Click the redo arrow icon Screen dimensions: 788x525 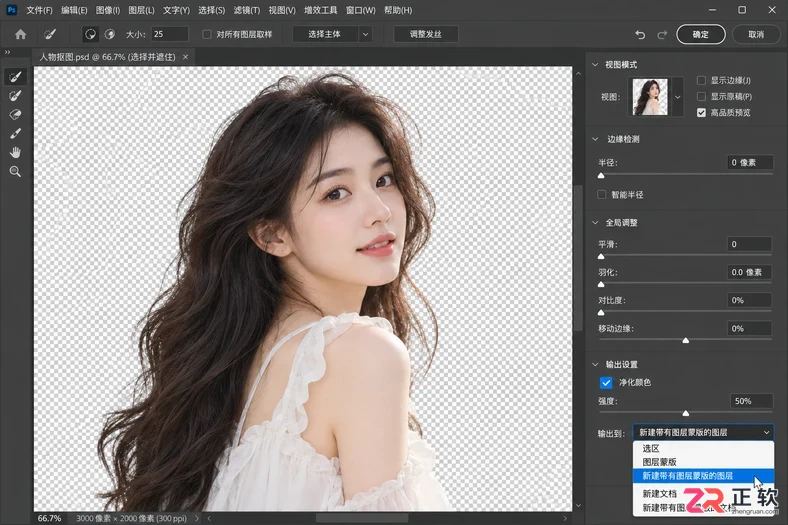[x=662, y=35]
